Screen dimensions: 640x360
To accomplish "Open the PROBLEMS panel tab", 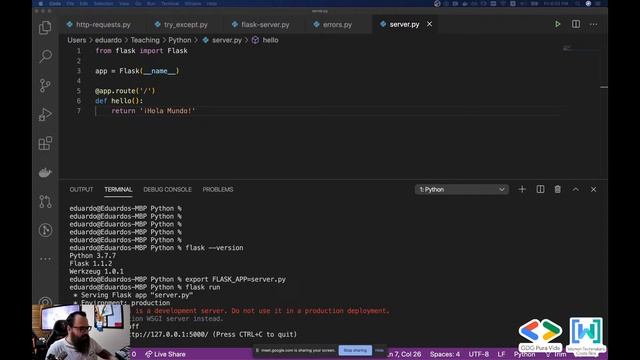I will pyautogui.click(x=218, y=189).
